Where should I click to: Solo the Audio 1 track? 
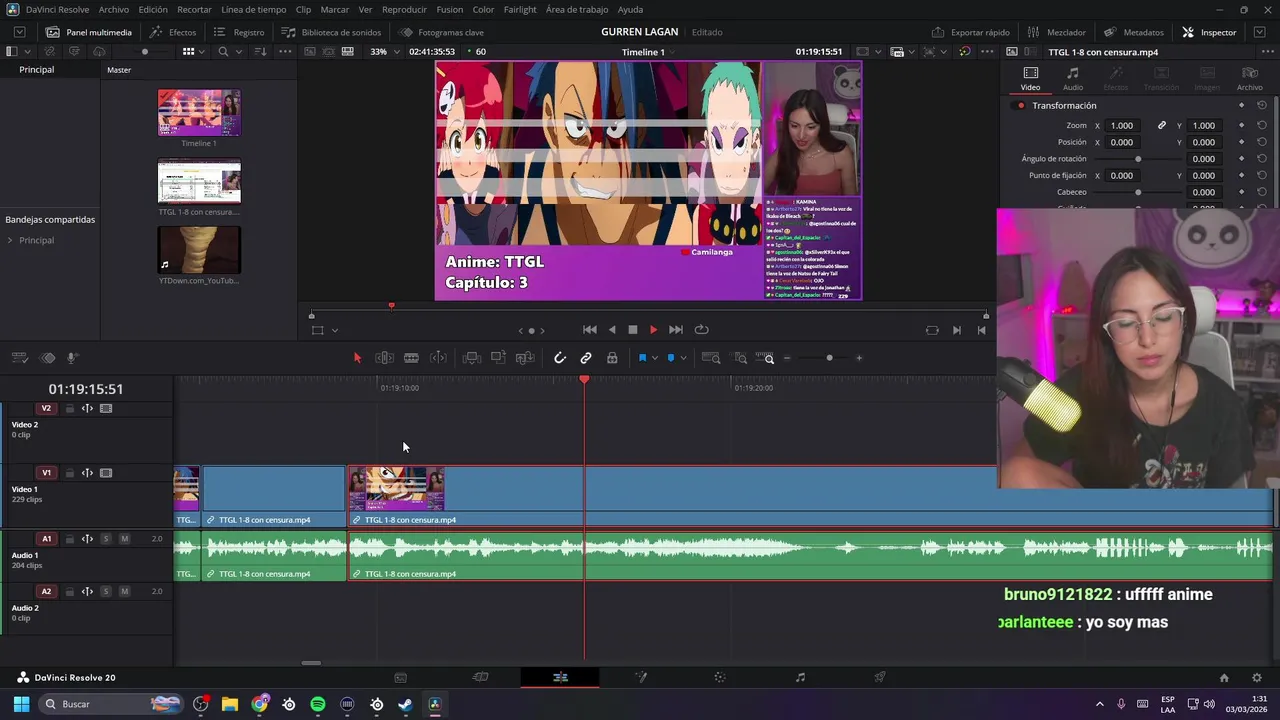105,539
